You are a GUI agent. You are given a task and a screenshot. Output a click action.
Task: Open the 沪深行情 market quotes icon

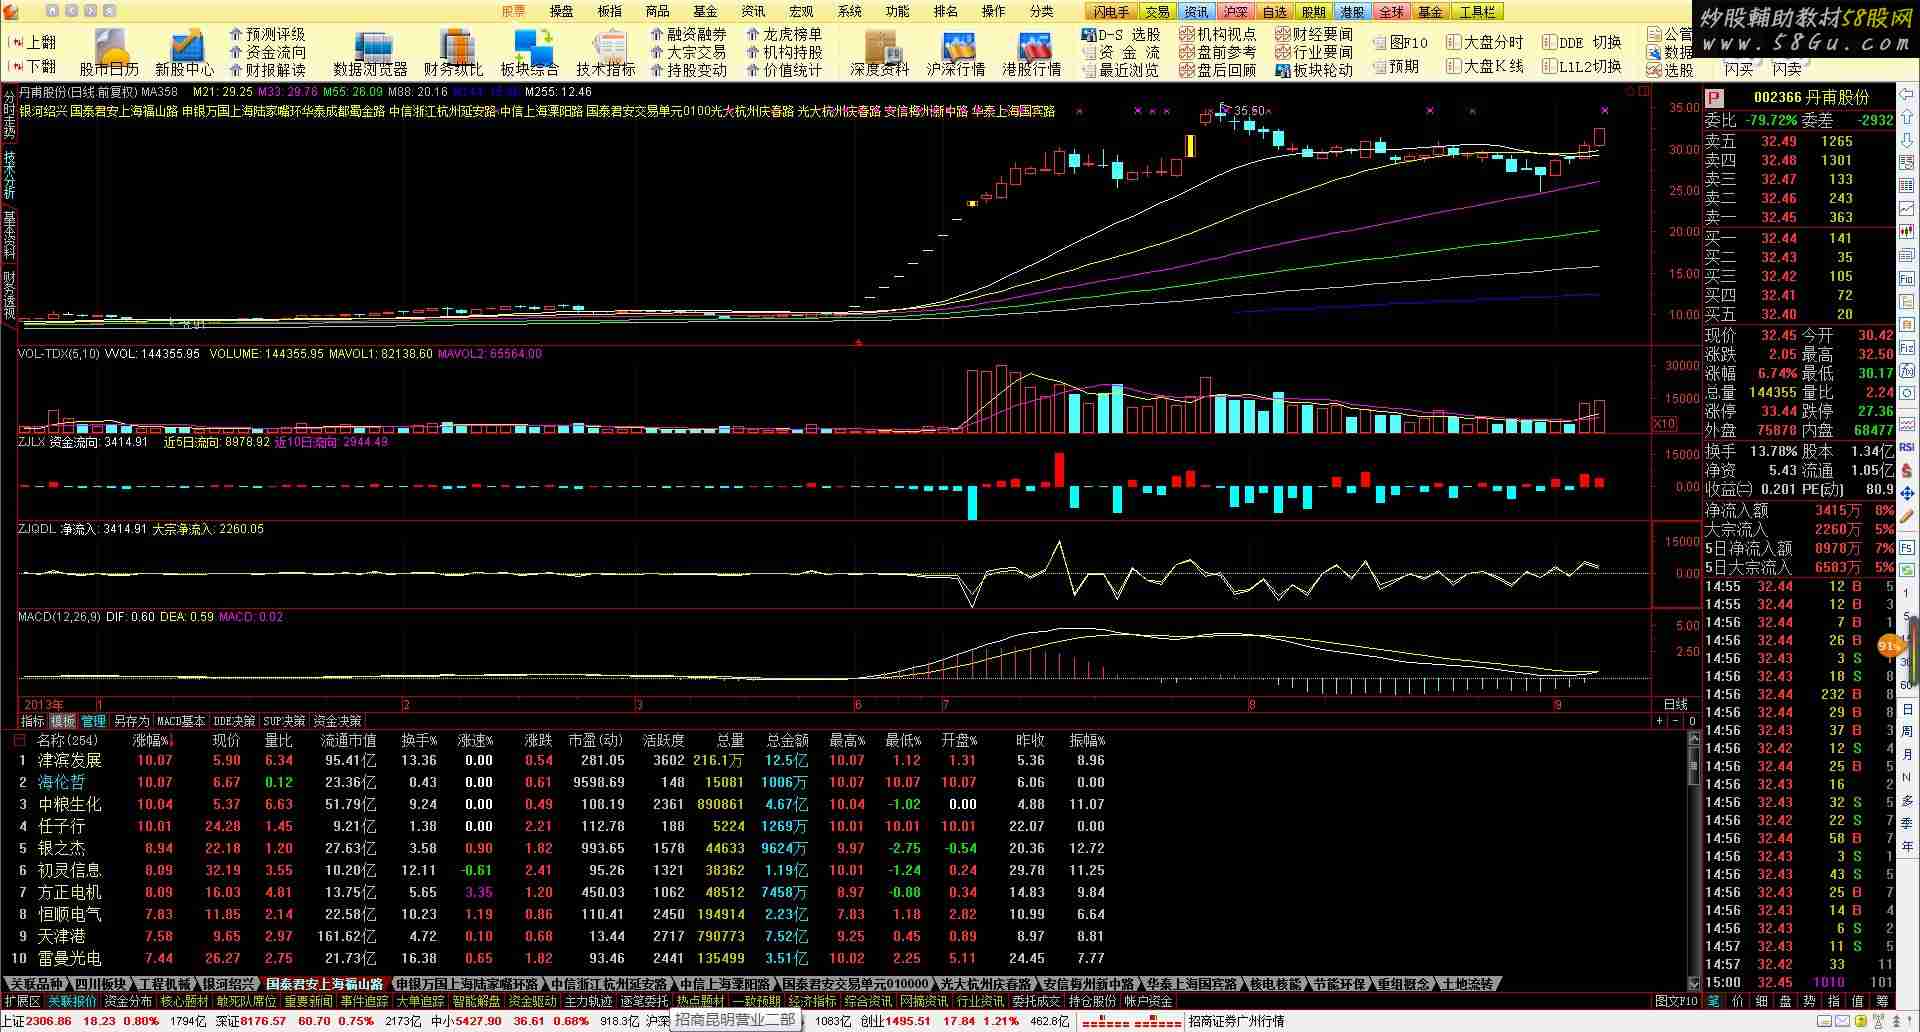[956, 52]
